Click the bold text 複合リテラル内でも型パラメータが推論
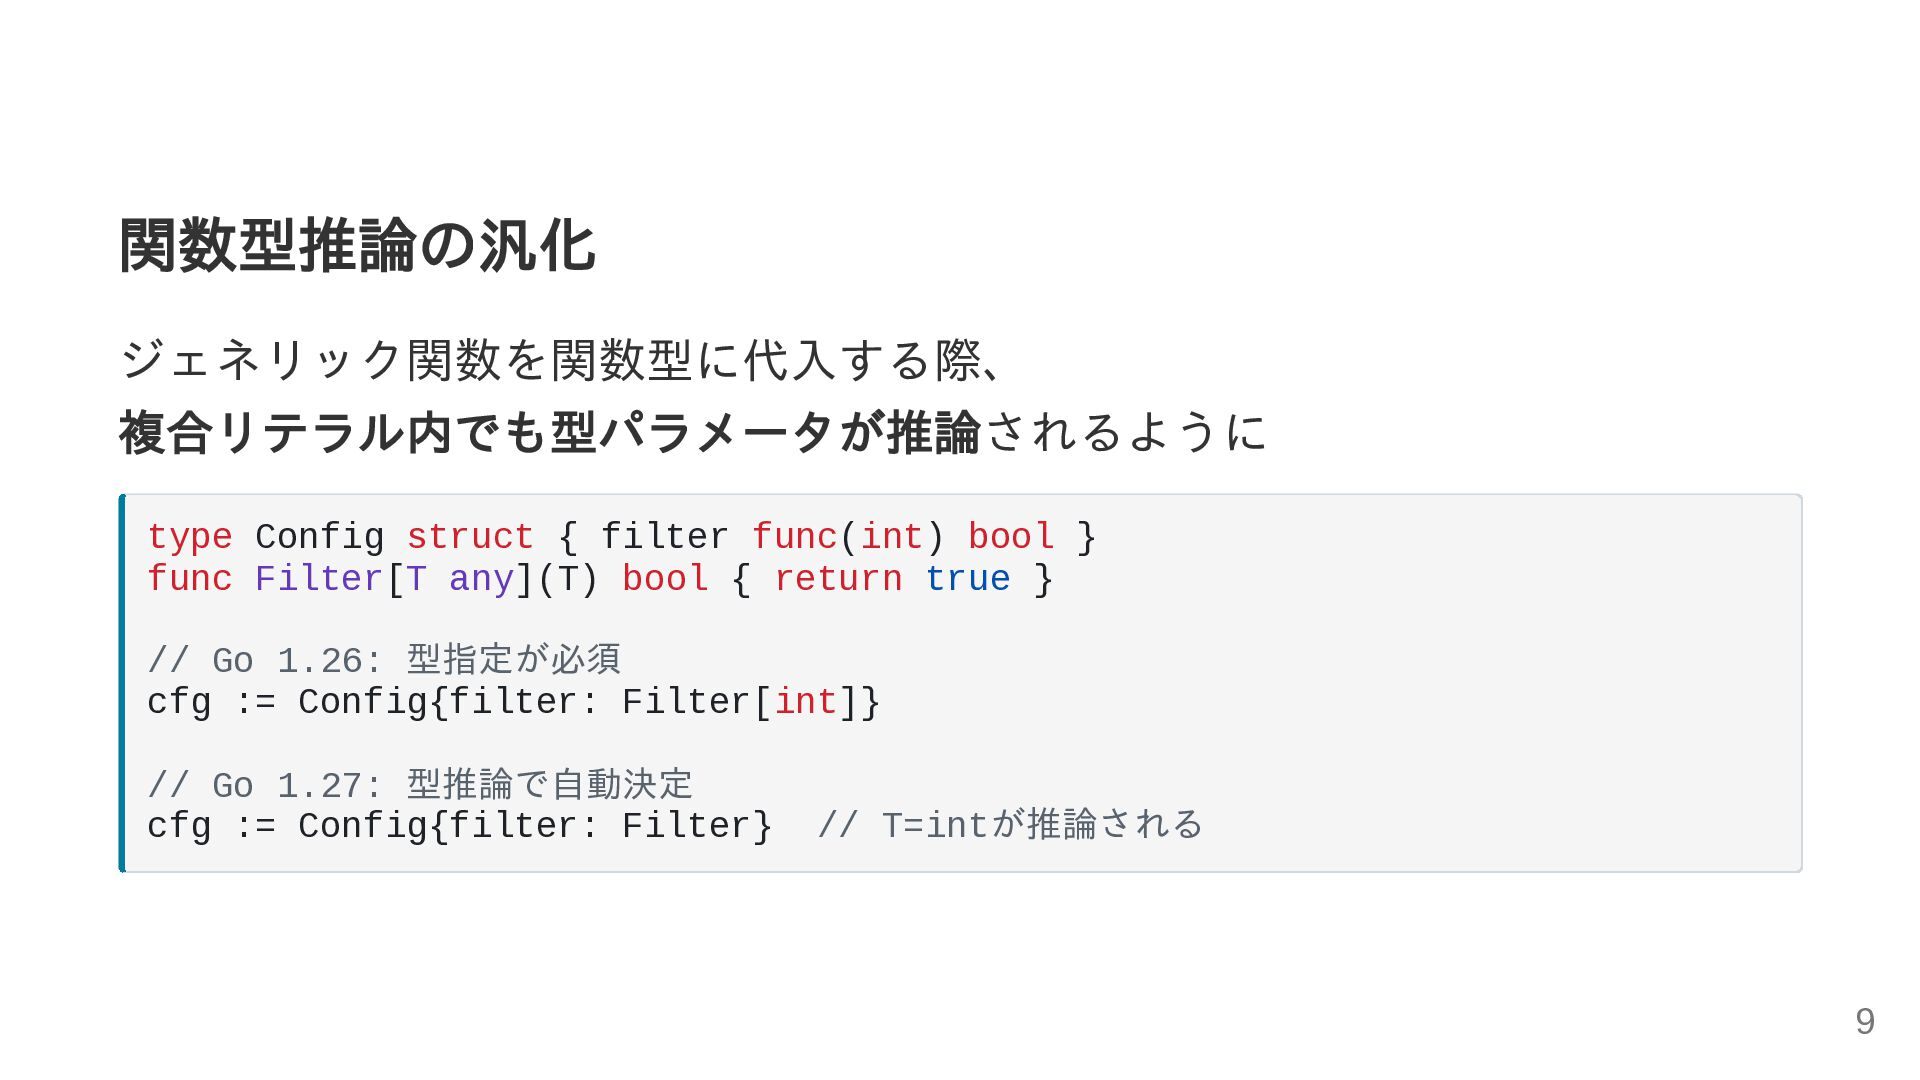 click(x=550, y=432)
